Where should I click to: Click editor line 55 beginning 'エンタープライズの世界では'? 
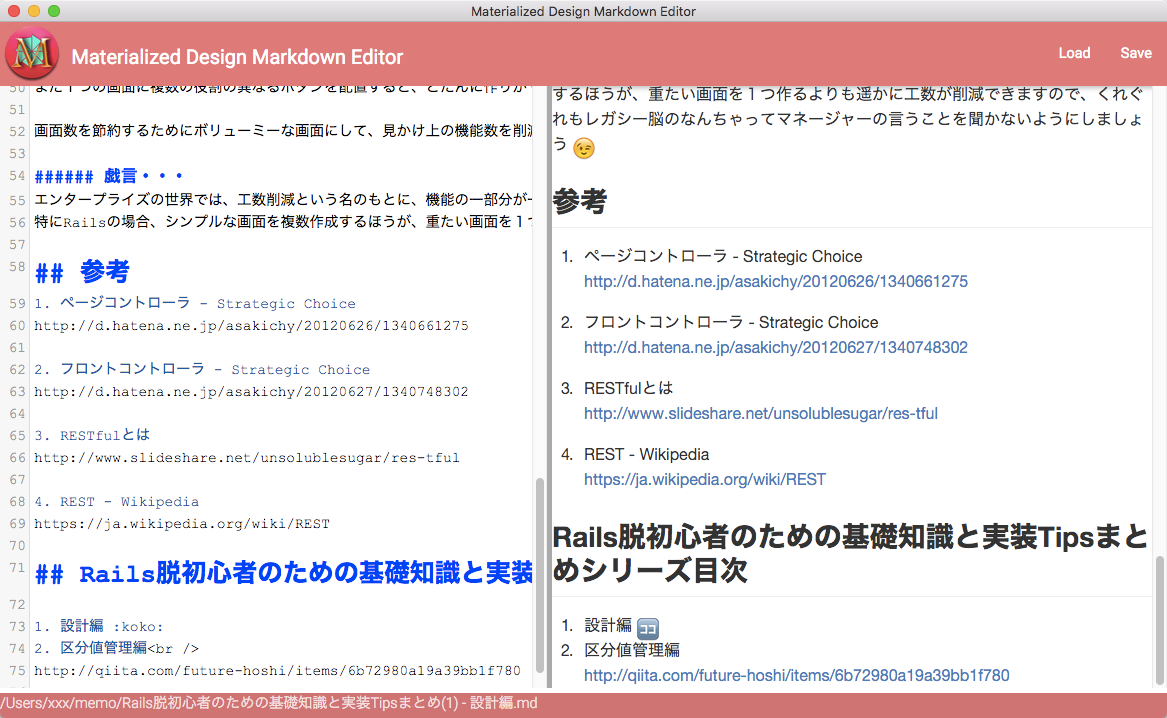(284, 199)
